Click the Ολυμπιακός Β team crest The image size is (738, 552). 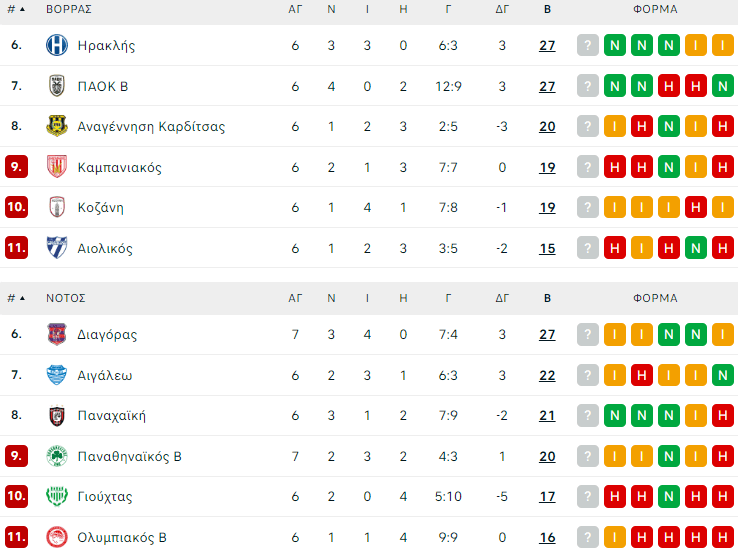pyautogui.click(x=57, y=537)
